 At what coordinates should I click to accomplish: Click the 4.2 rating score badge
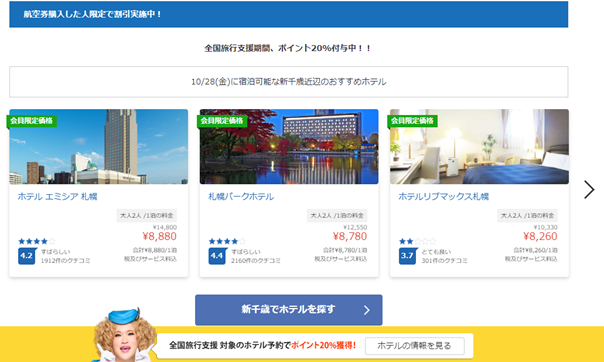(x=27, y=256)
